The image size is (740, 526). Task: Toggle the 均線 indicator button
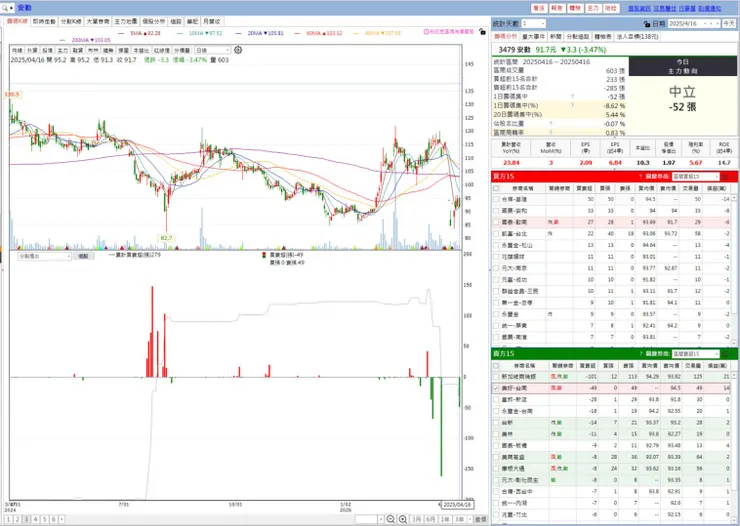coord(17,50)
